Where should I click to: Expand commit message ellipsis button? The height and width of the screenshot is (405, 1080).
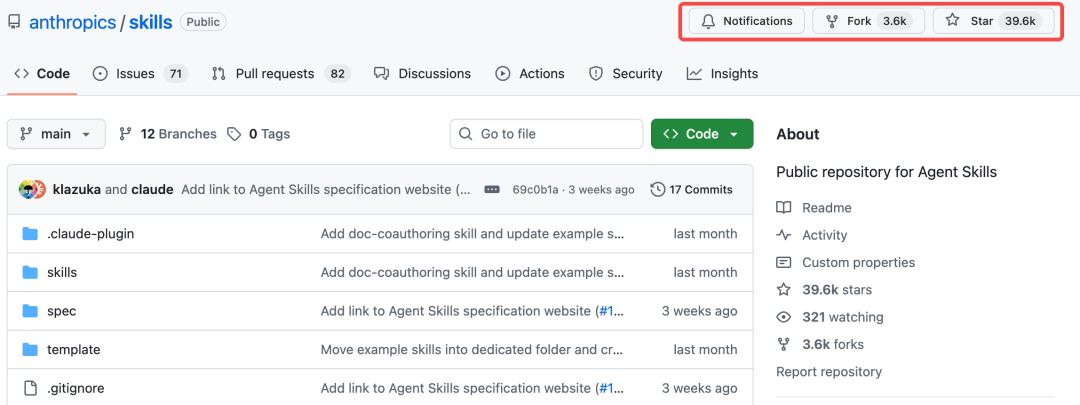(491, 190)
